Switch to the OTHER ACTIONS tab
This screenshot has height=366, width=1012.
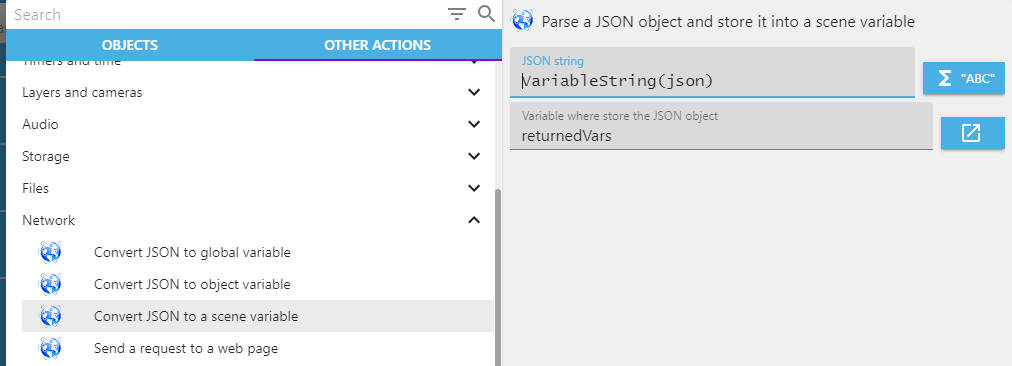pyautogui.click(x=378, y=45)
